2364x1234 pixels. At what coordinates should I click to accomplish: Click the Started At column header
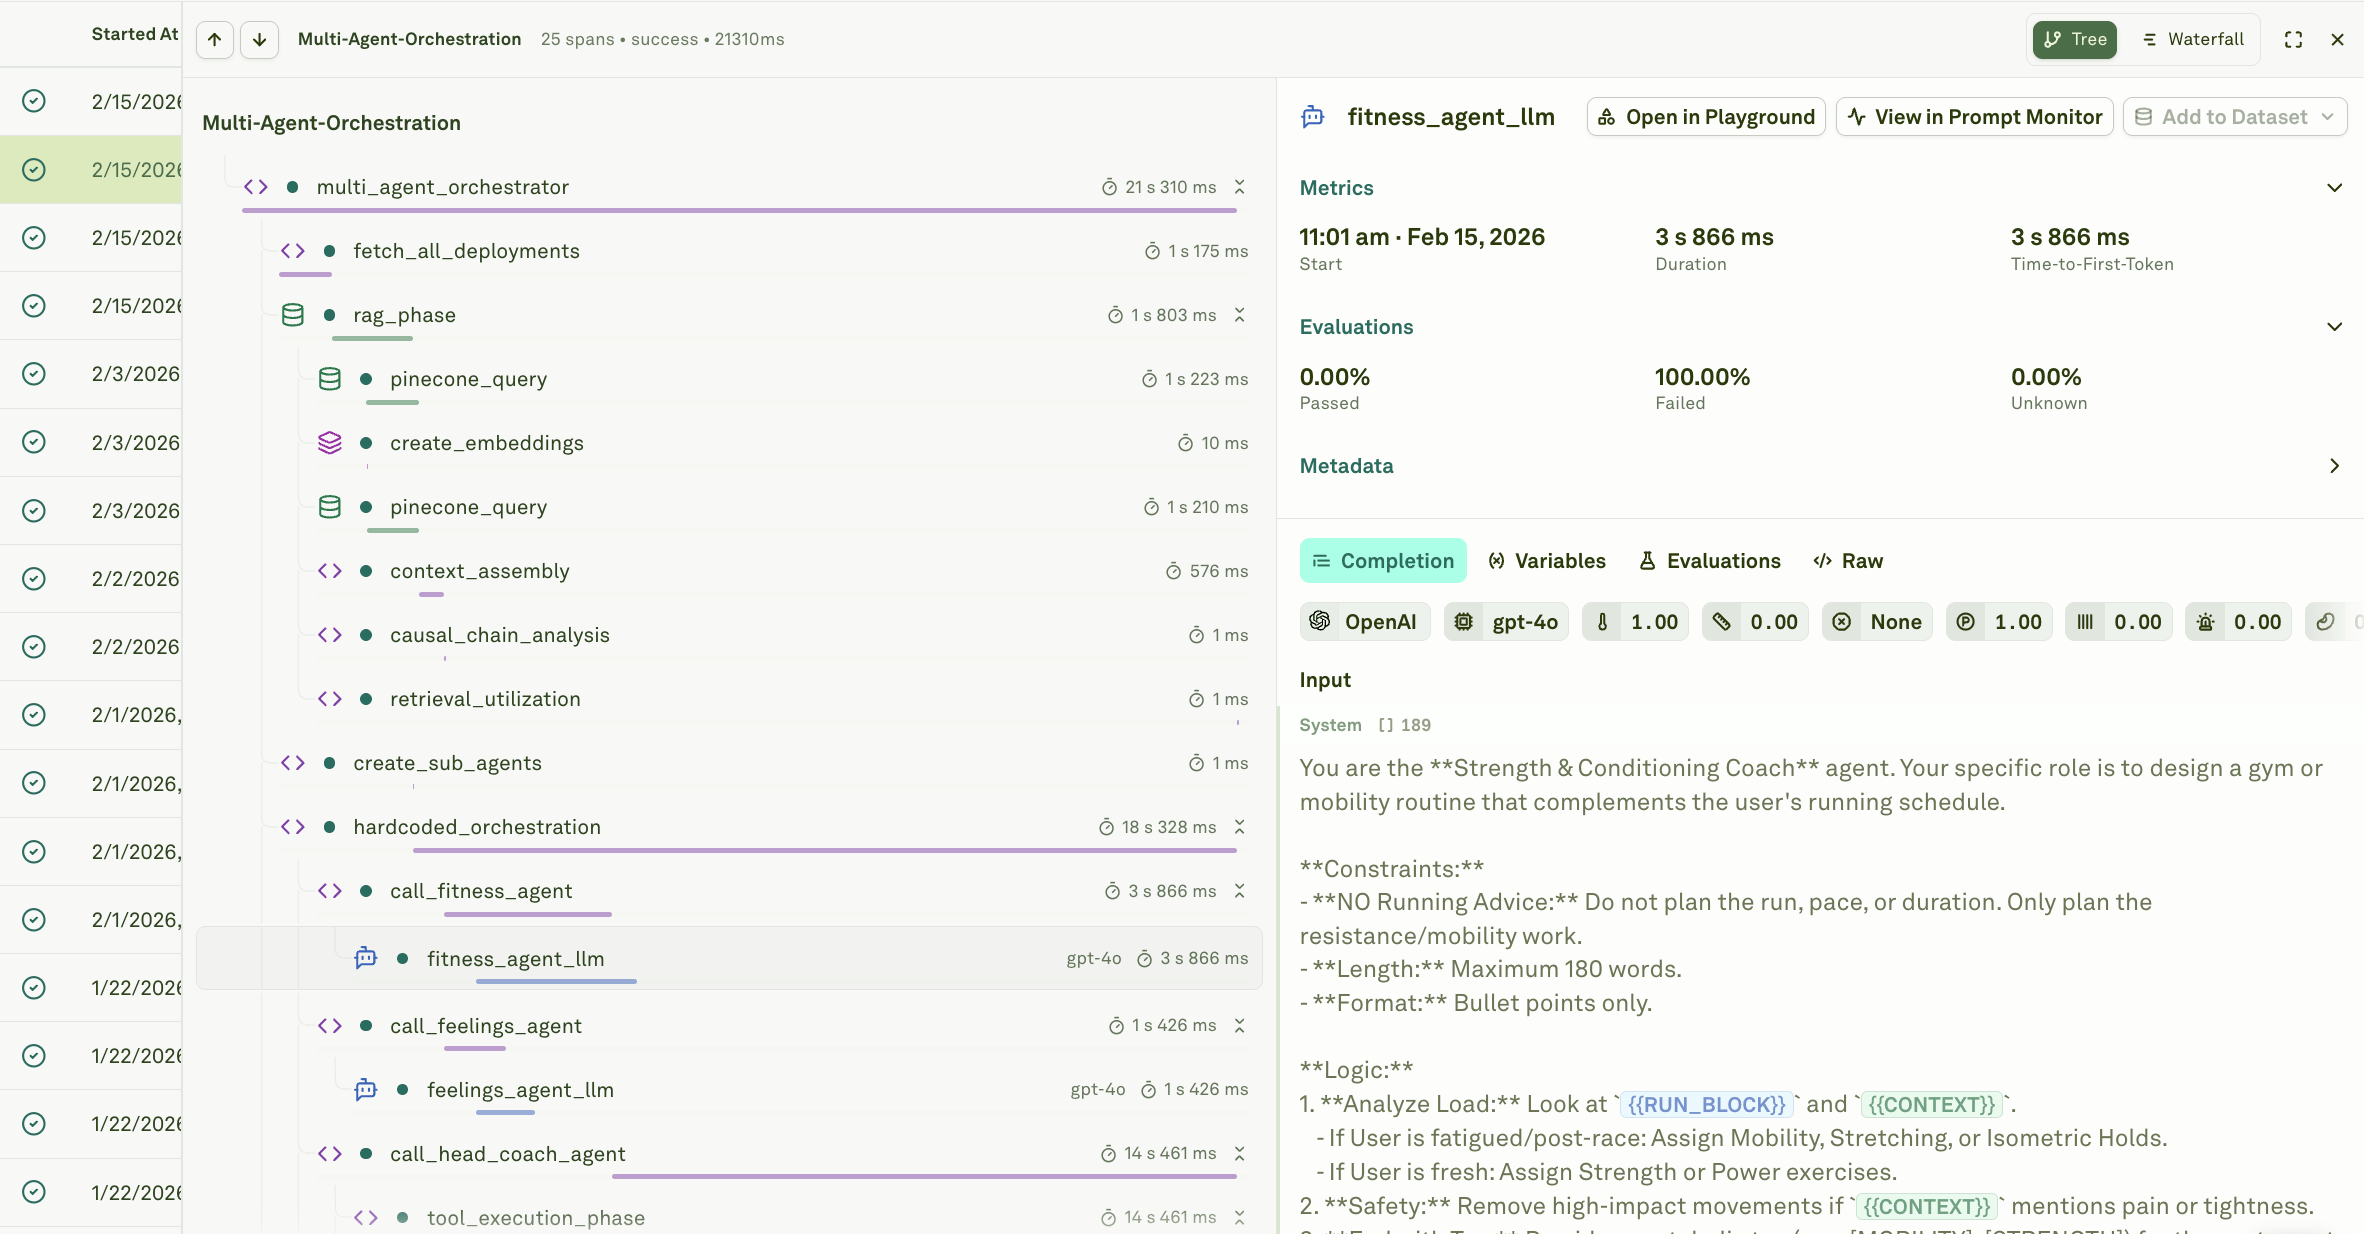point(135,34)
